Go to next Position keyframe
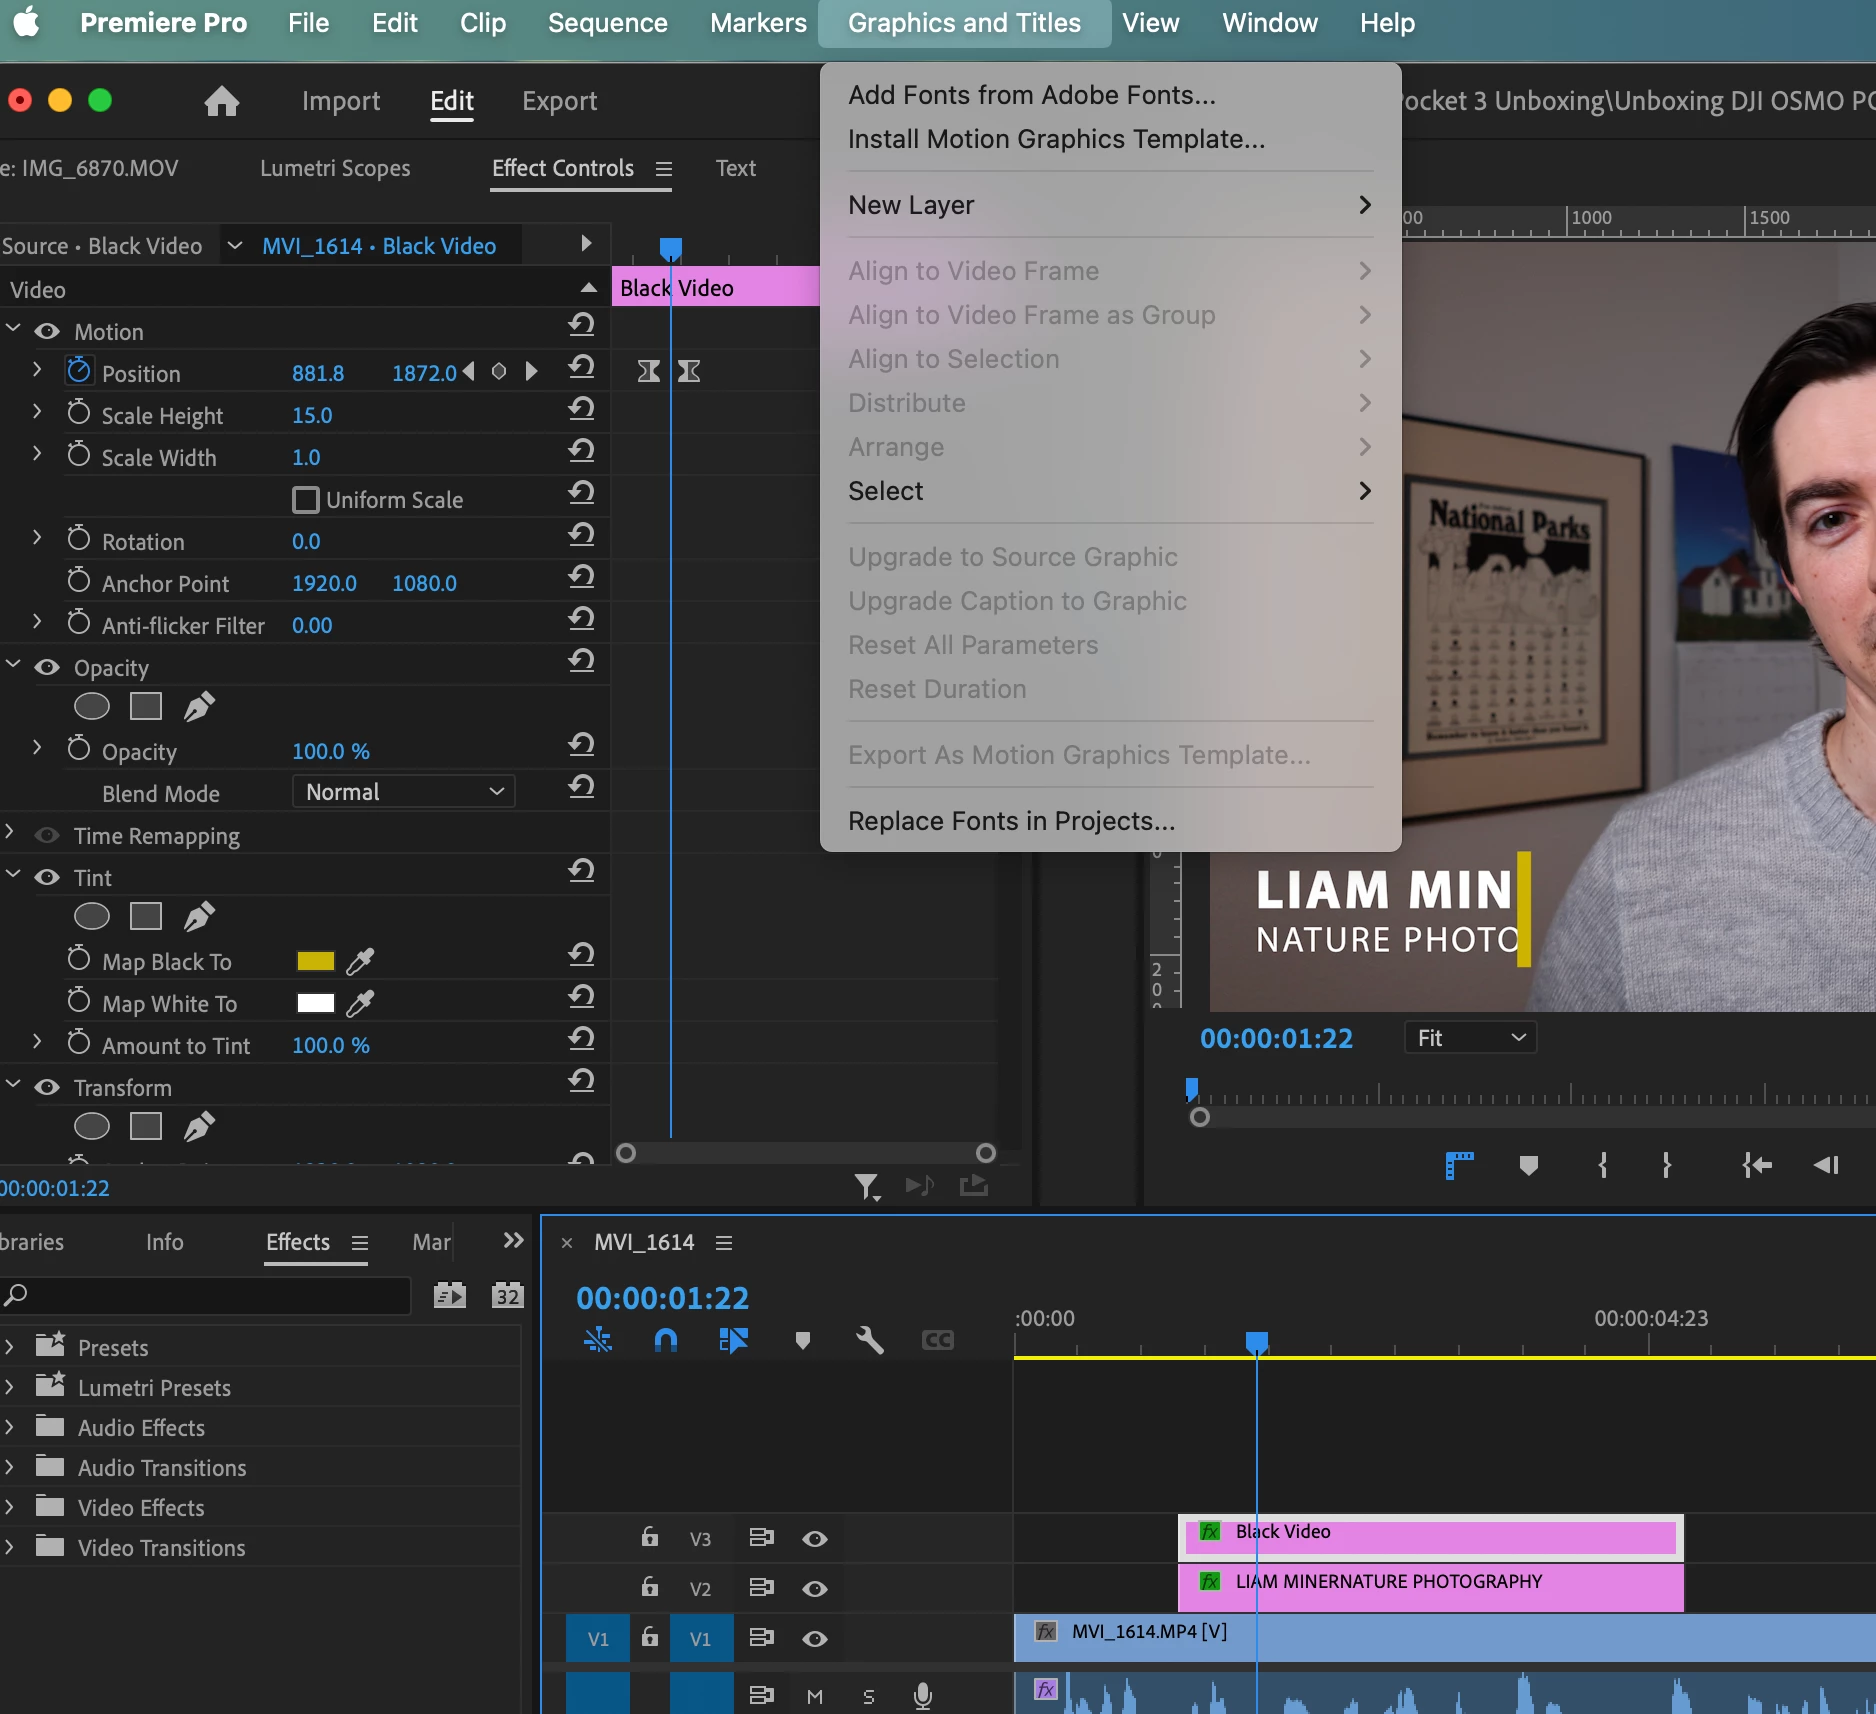 [531, 372]
